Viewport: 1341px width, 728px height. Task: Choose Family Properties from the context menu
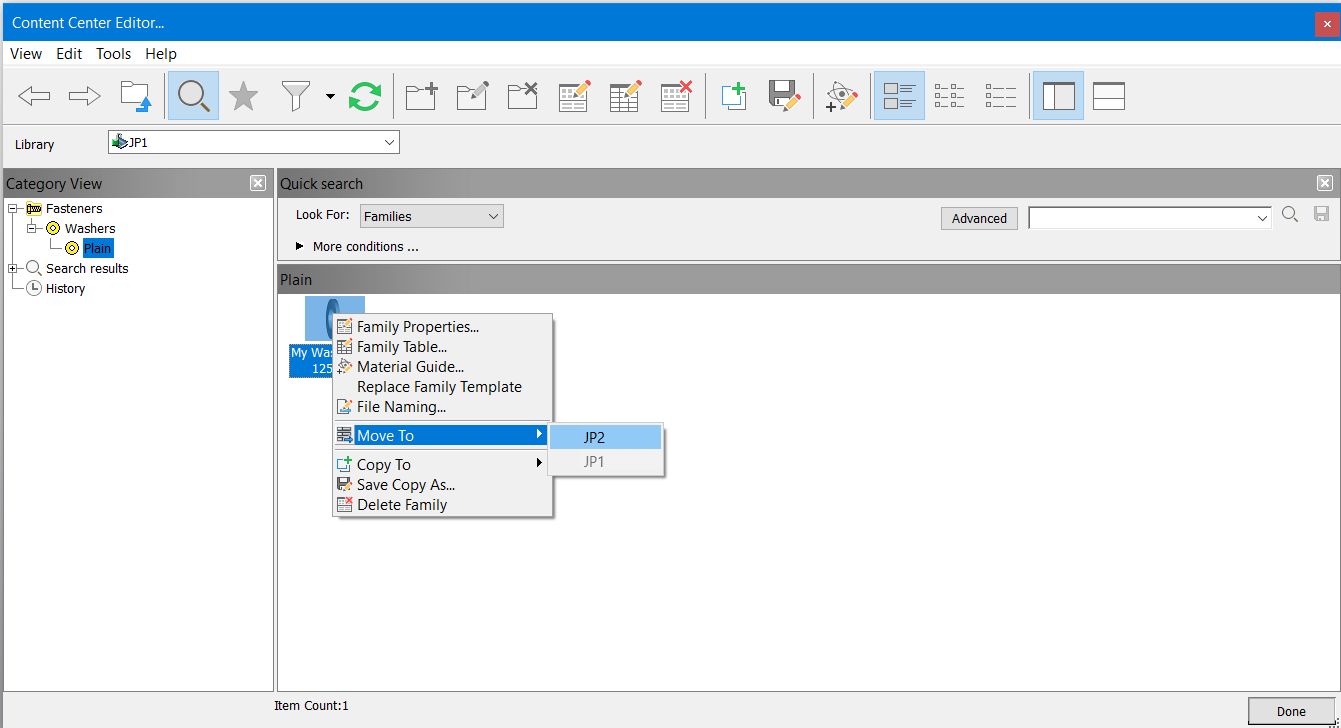[x=417, y=326]
